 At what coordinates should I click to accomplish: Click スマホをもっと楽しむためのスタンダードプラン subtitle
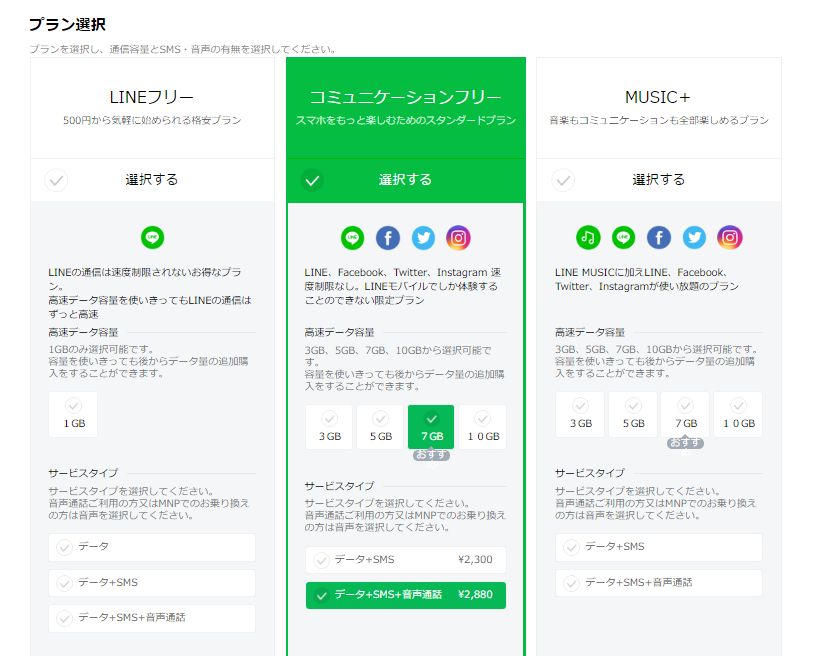(406, 121)
